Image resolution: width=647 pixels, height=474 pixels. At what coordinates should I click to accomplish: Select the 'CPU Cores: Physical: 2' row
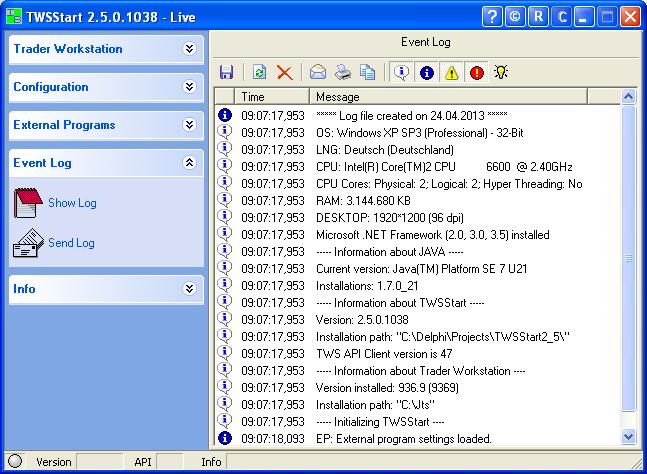[417, 184]
